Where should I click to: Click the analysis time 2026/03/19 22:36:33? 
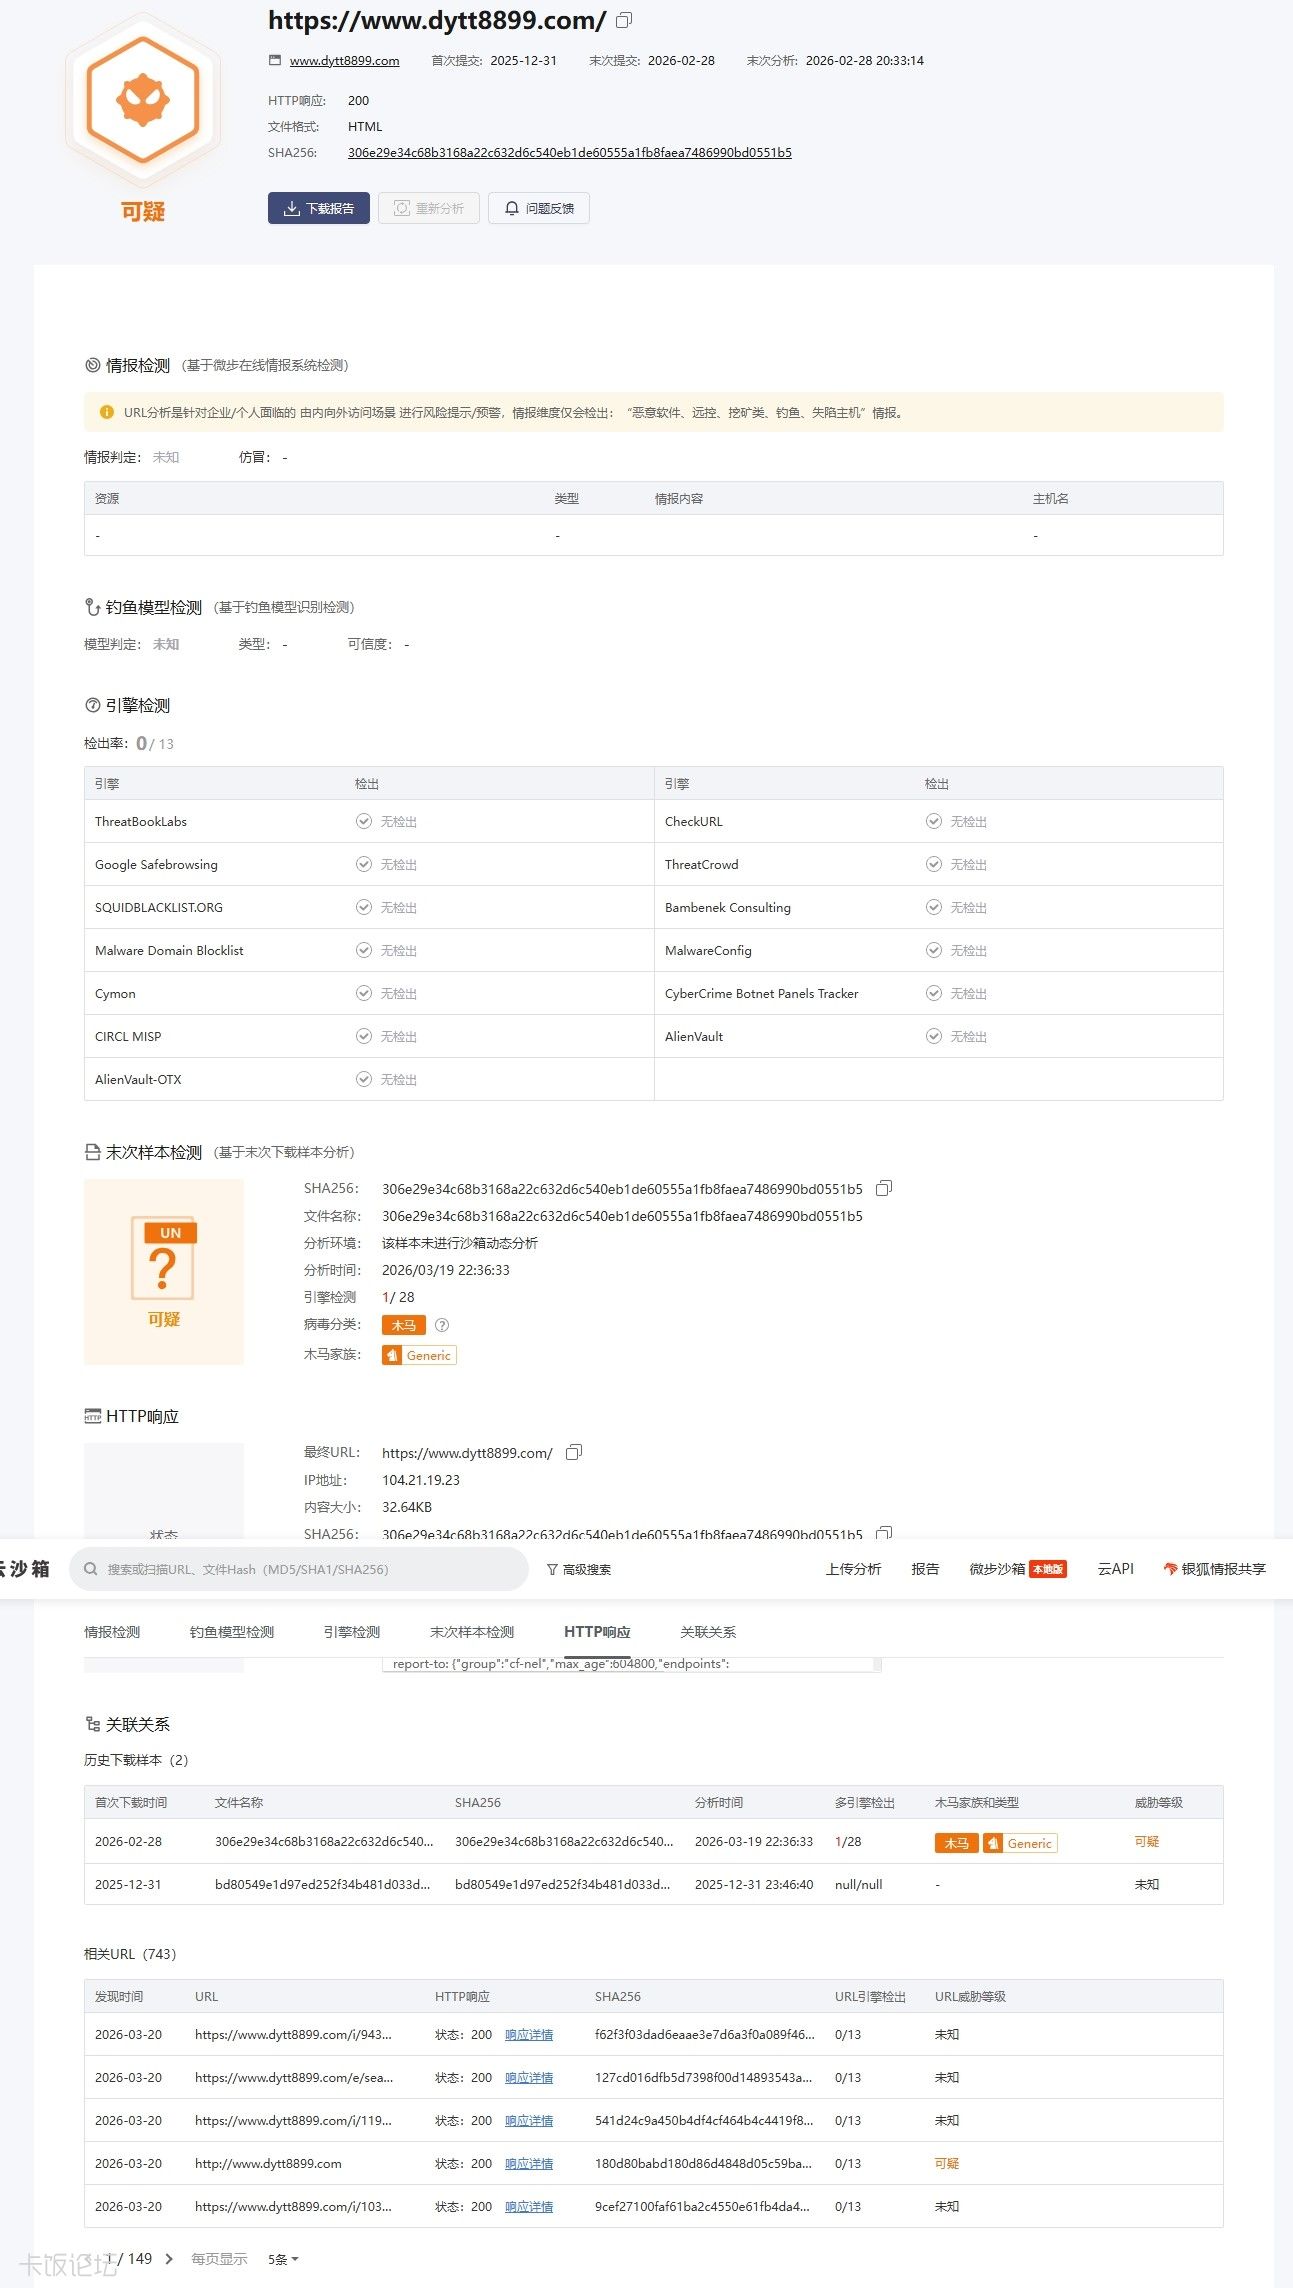446,1270
